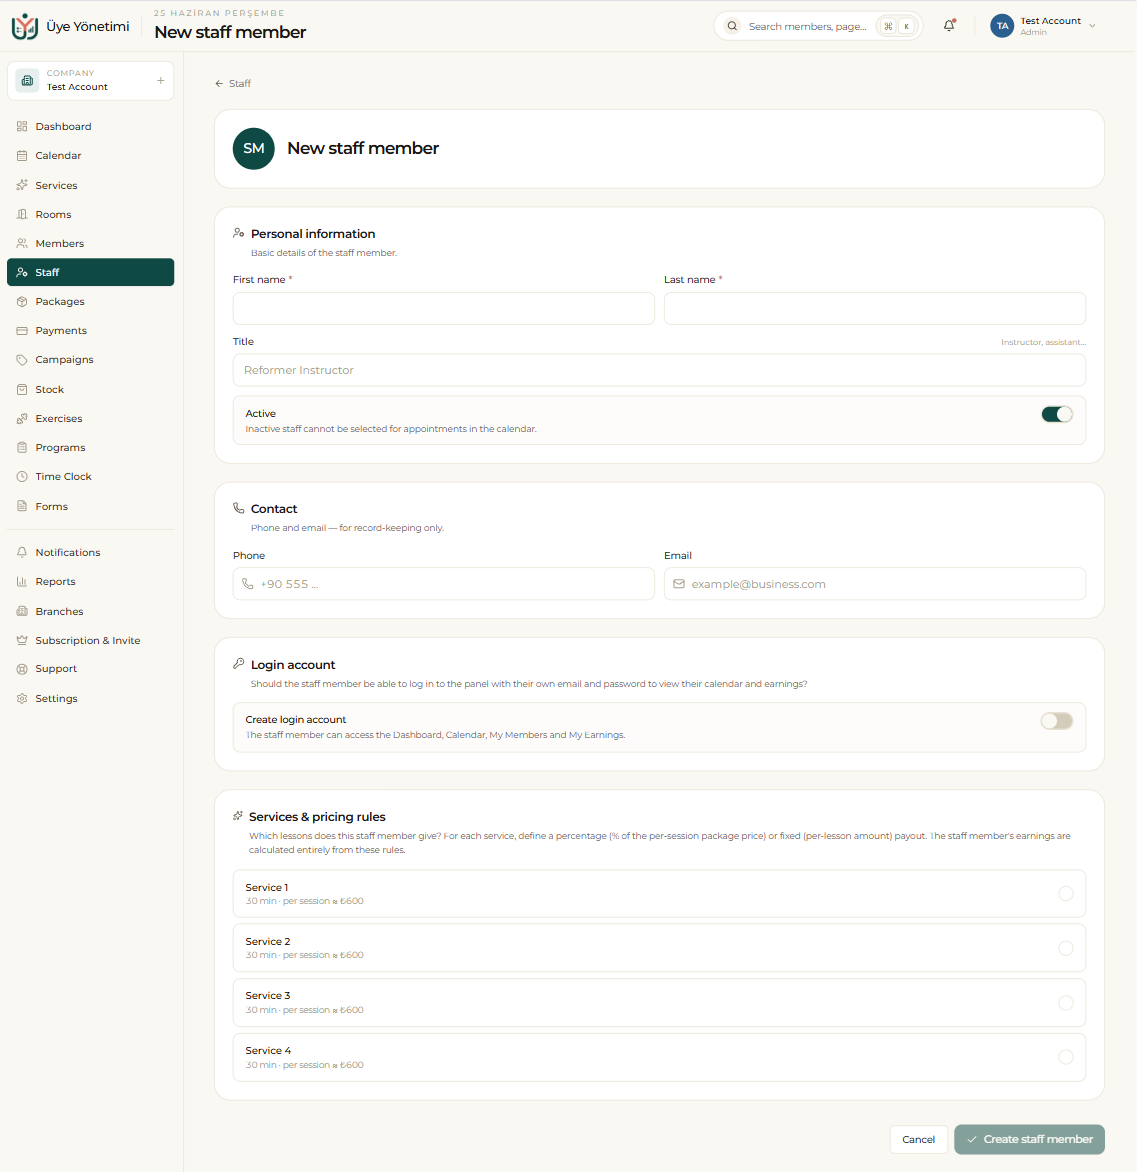Click the SM staff avatar circle
The width and height of the screenshot is (1137, 1172).
(253, 149)
